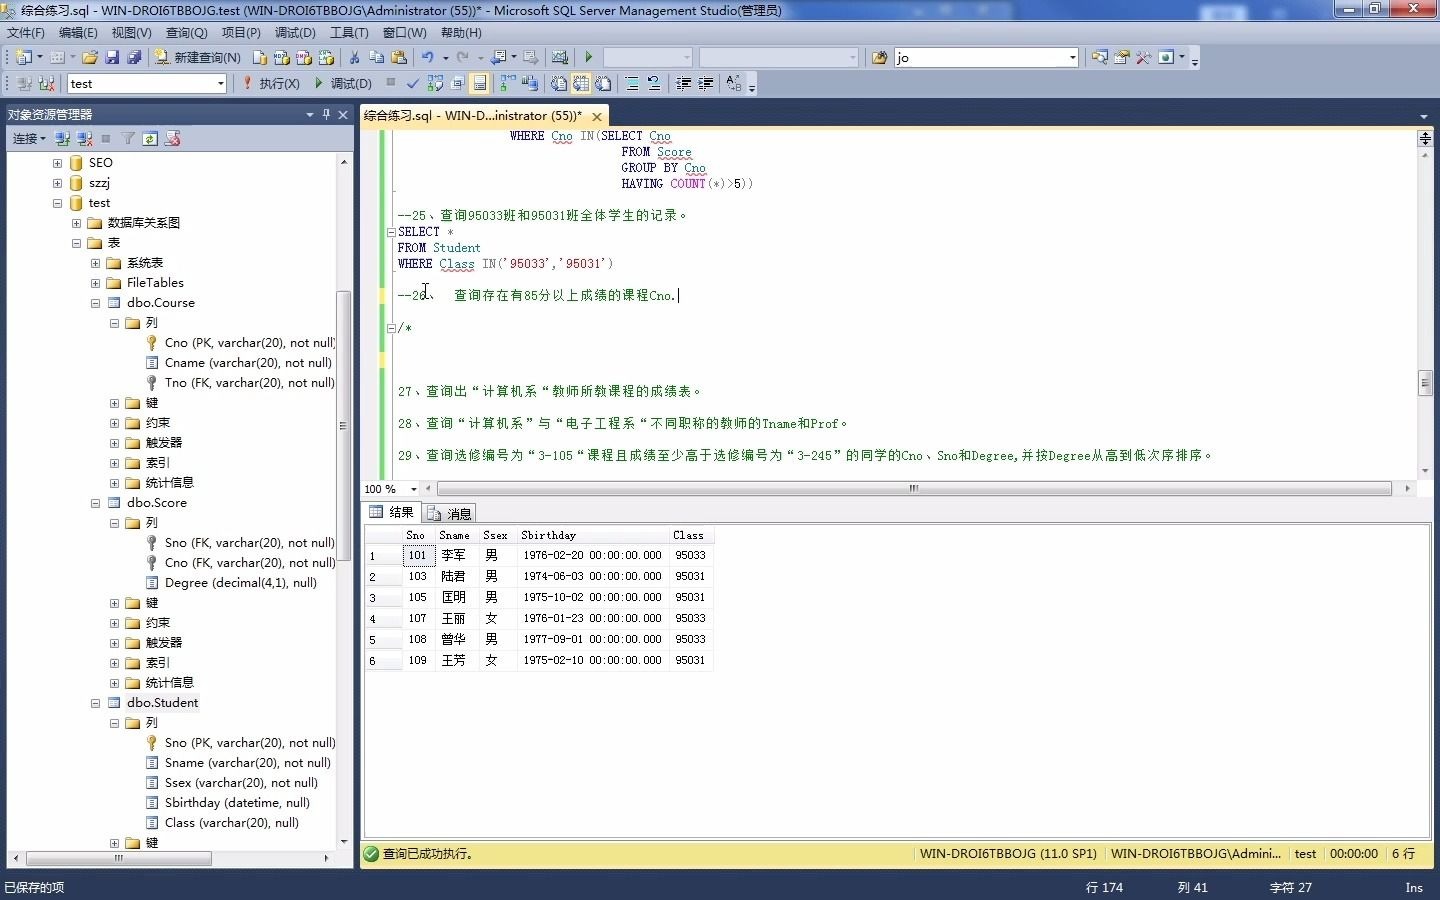This screenshot has width=1440, height=900.
Task: Decrease indent of selected lines
Action: [x=684, y=83]
